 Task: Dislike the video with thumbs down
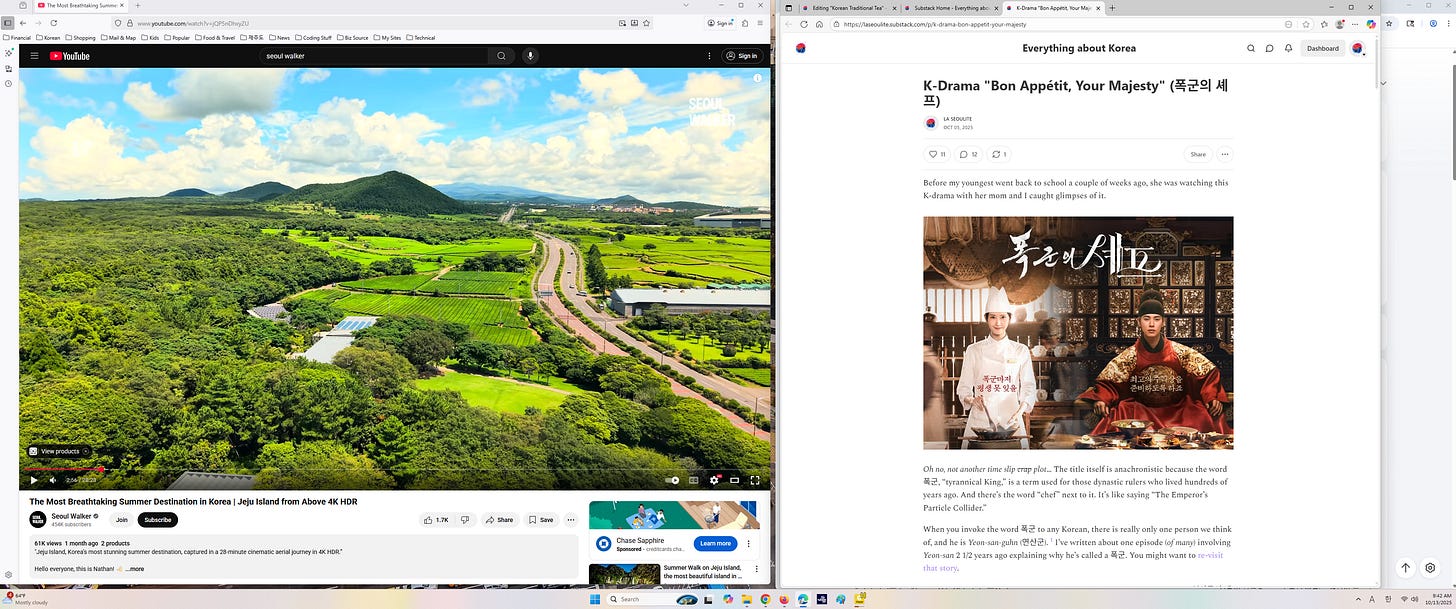[x=465, y=520]
